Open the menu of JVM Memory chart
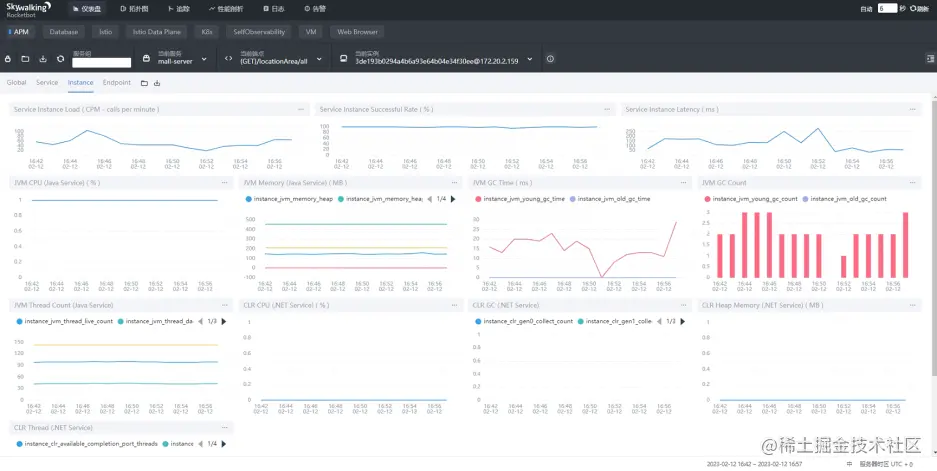Screen dimensions: 937x471 [454, 183]
